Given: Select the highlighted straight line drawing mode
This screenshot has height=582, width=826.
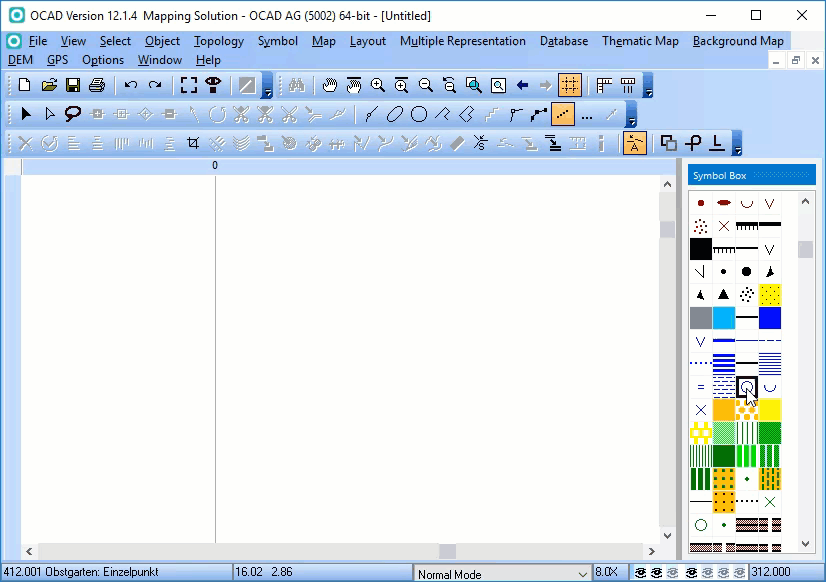Looking at the screenshot, I should coord(563,114).
